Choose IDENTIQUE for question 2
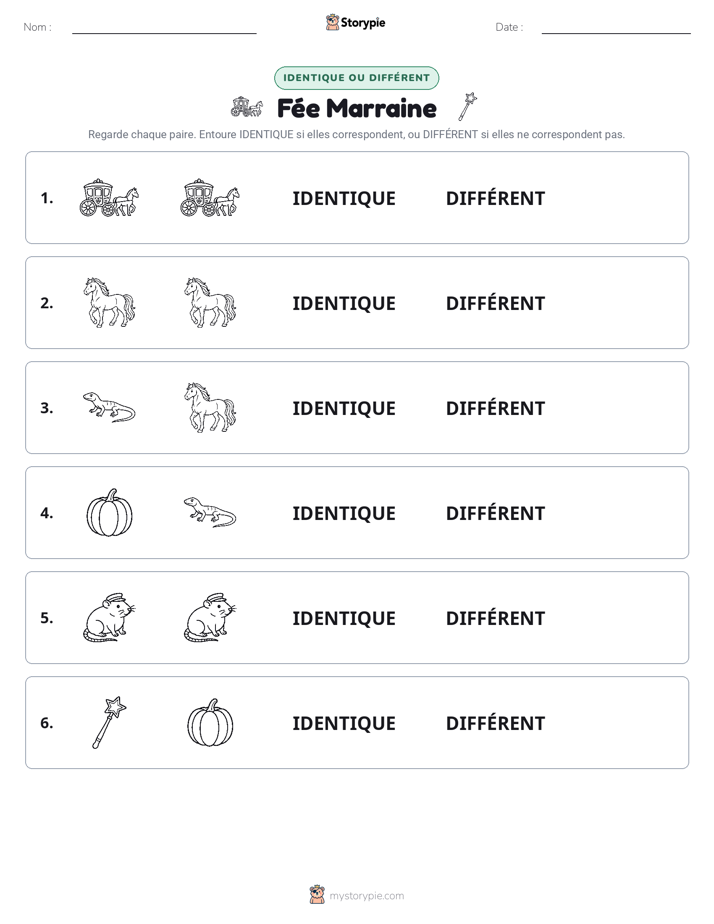 click(x=344, y=303)
